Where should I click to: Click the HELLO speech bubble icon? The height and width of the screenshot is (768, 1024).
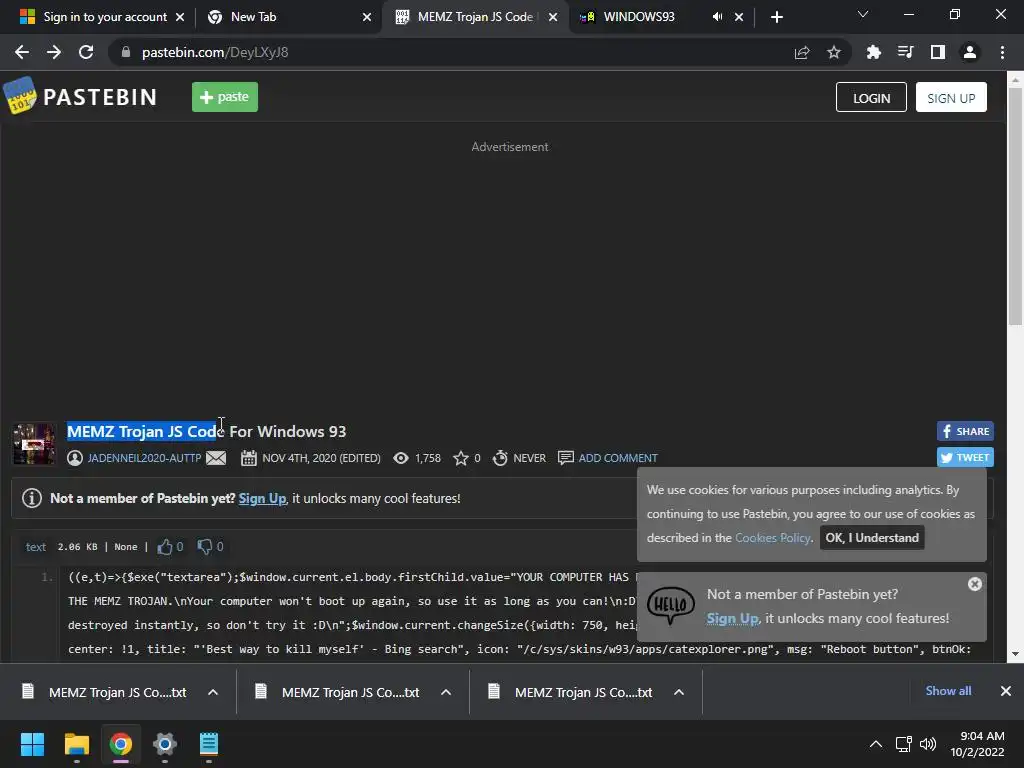coord(671,605)
